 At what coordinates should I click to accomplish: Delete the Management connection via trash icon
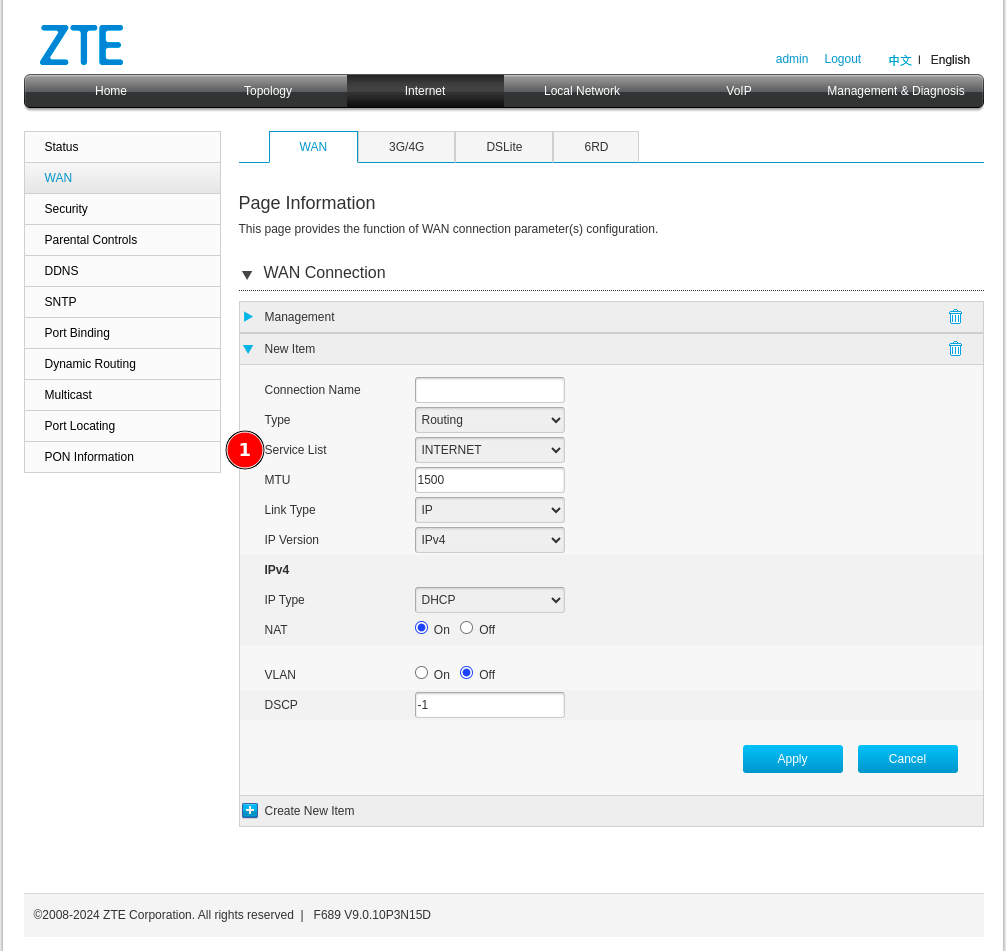[x=955, y=317]
